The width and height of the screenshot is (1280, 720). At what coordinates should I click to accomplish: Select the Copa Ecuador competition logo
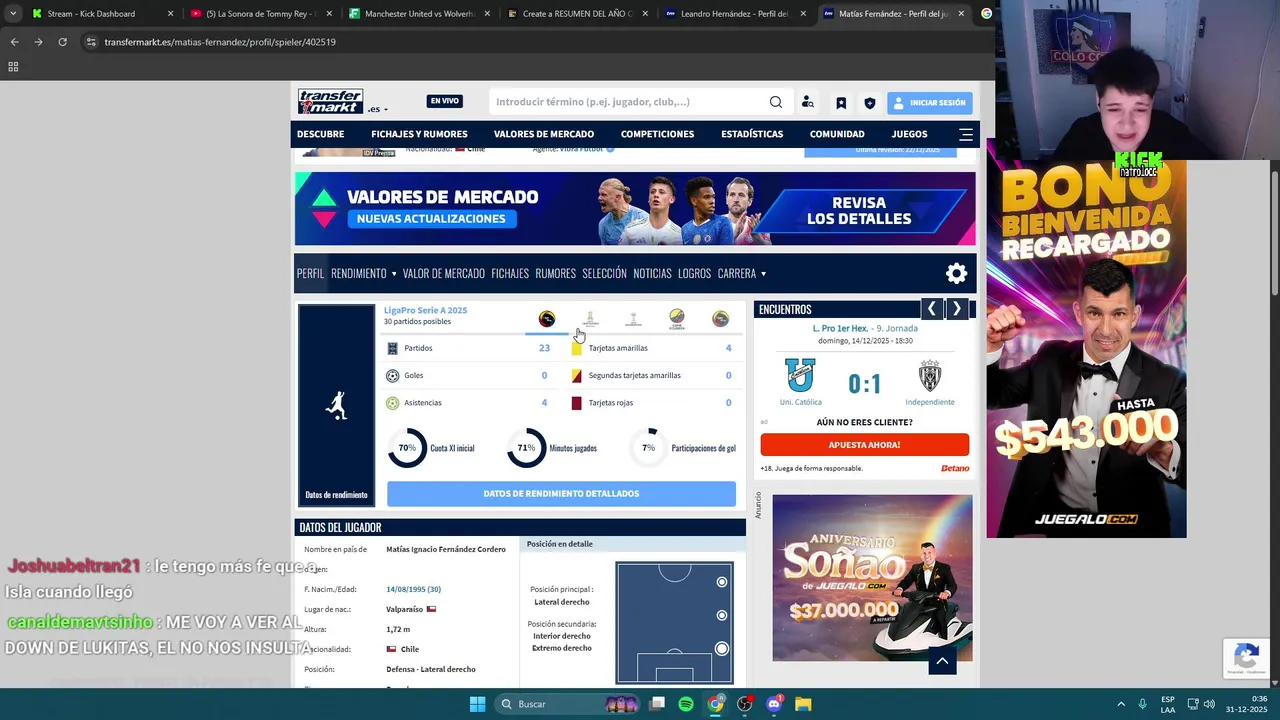click(x=677, y=319)
